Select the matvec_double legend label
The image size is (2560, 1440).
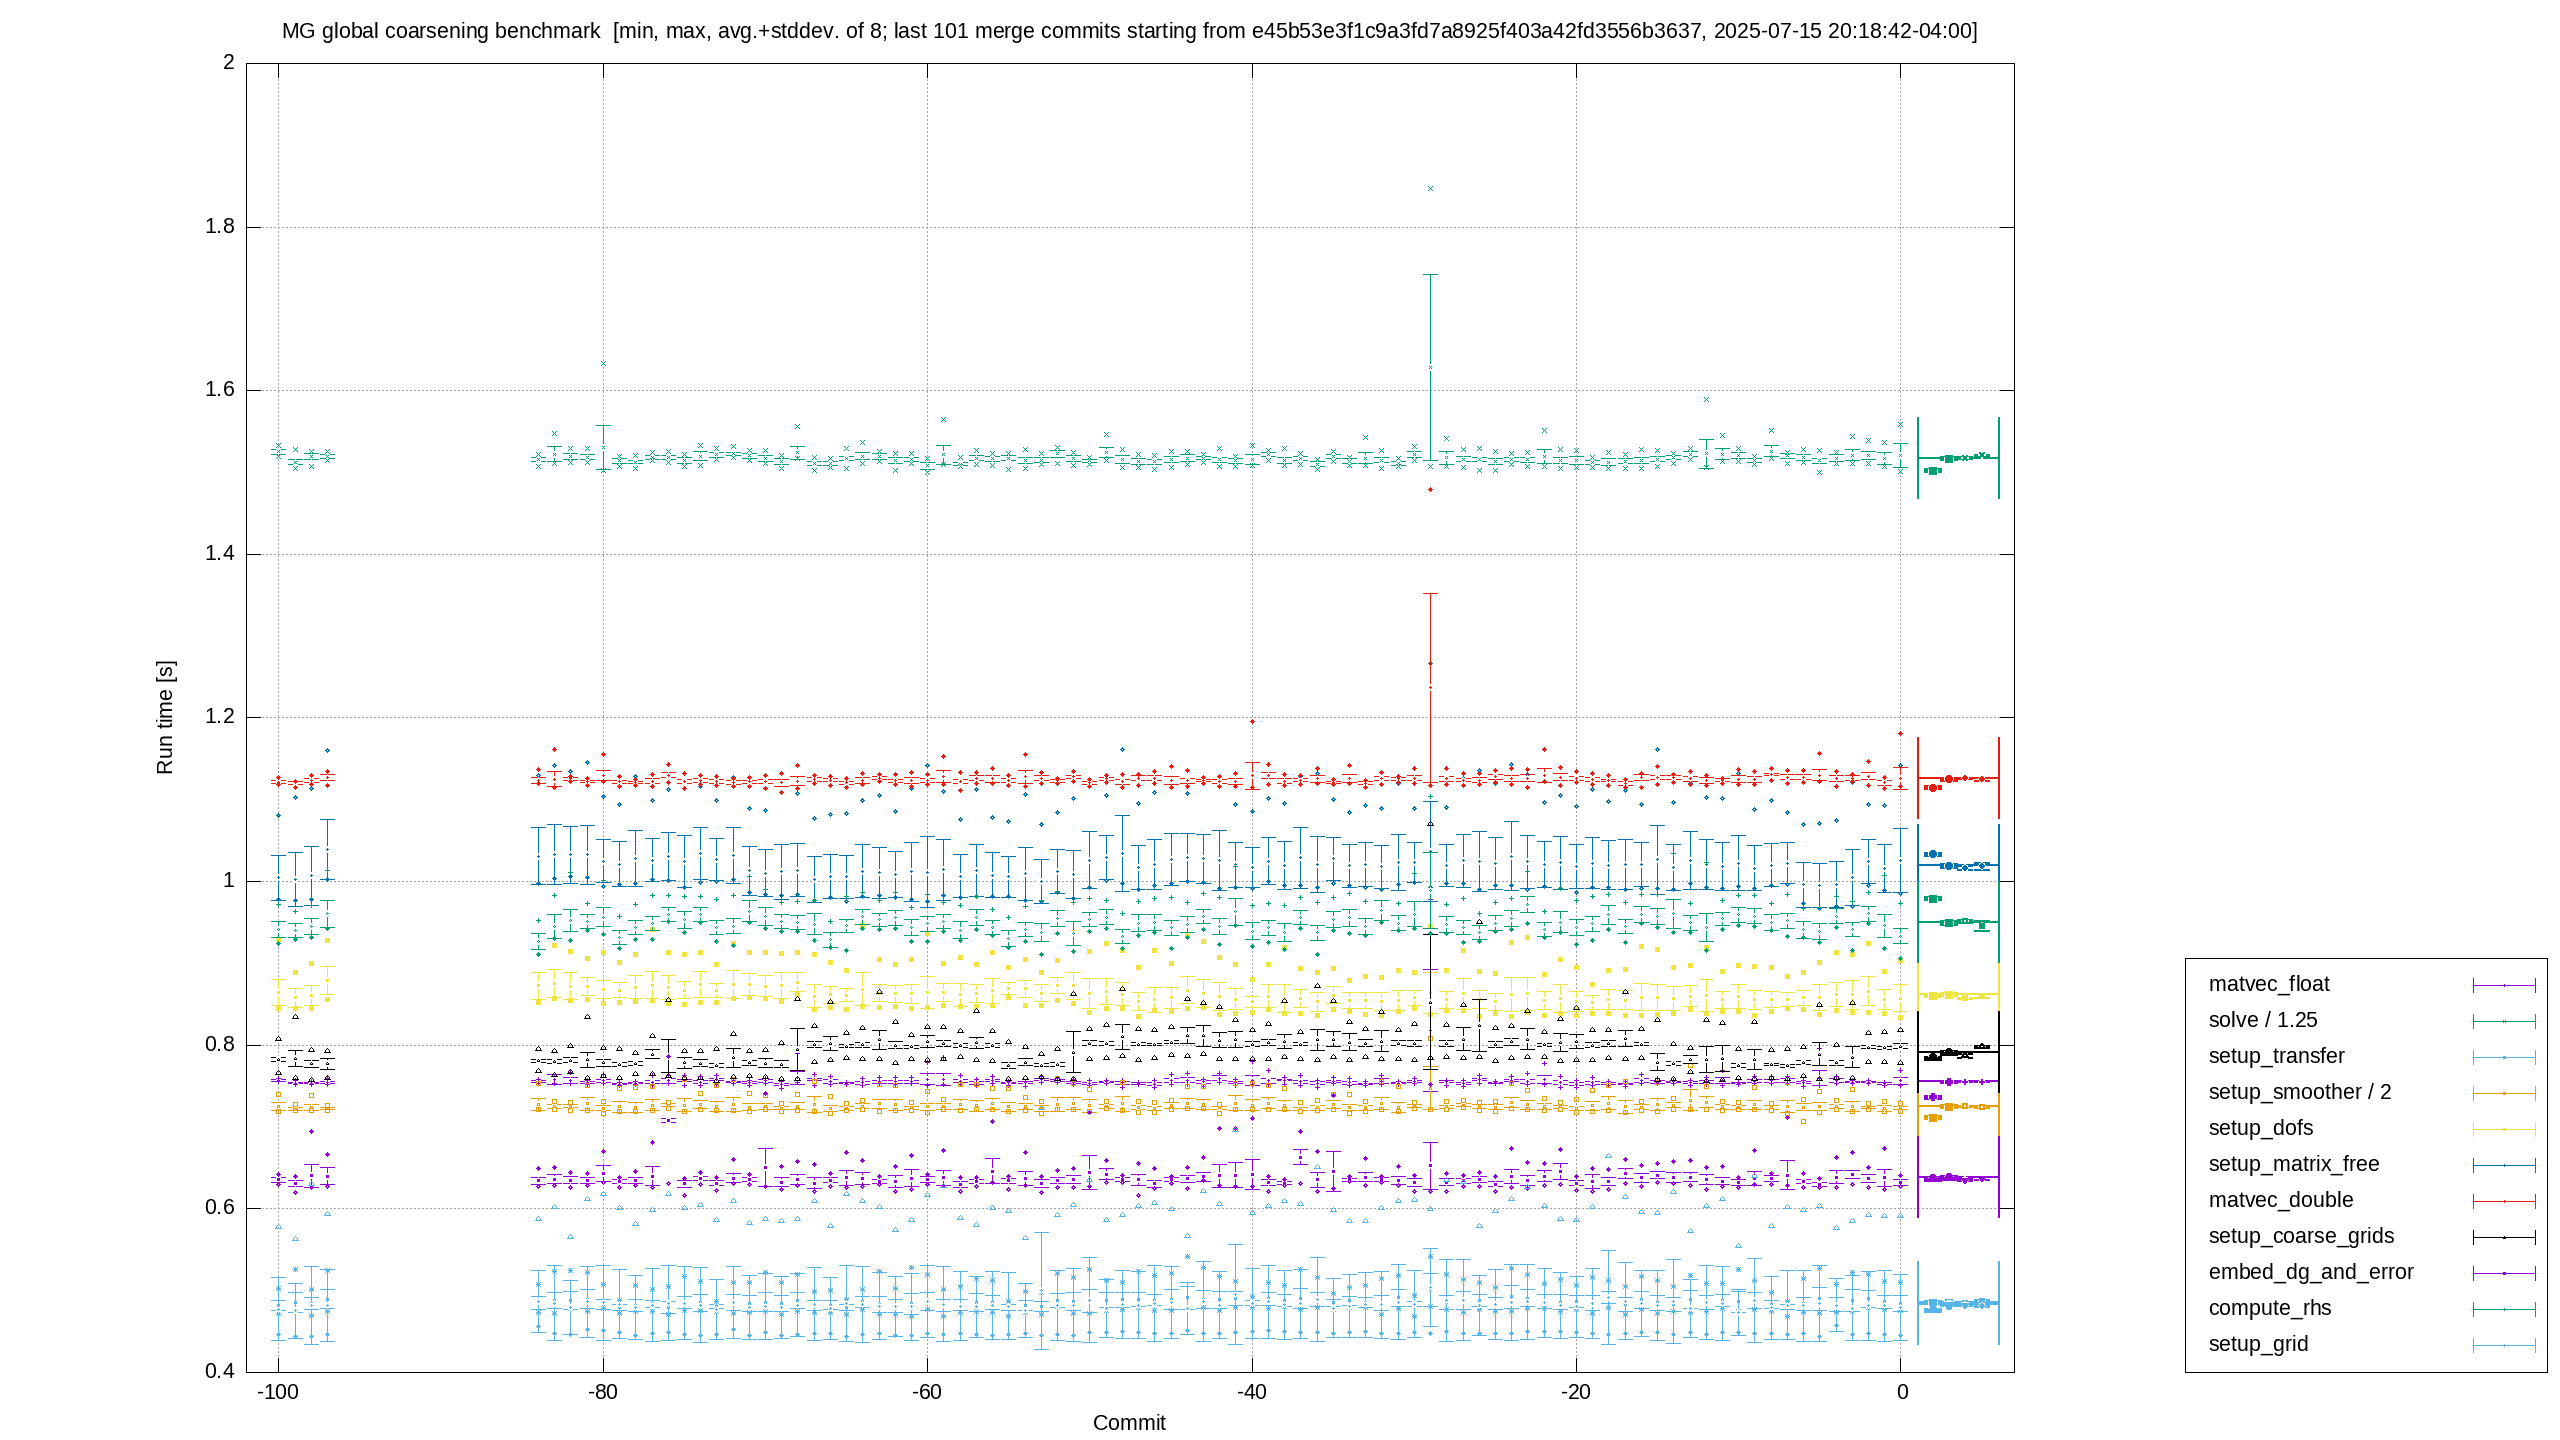(2280, 1200)
